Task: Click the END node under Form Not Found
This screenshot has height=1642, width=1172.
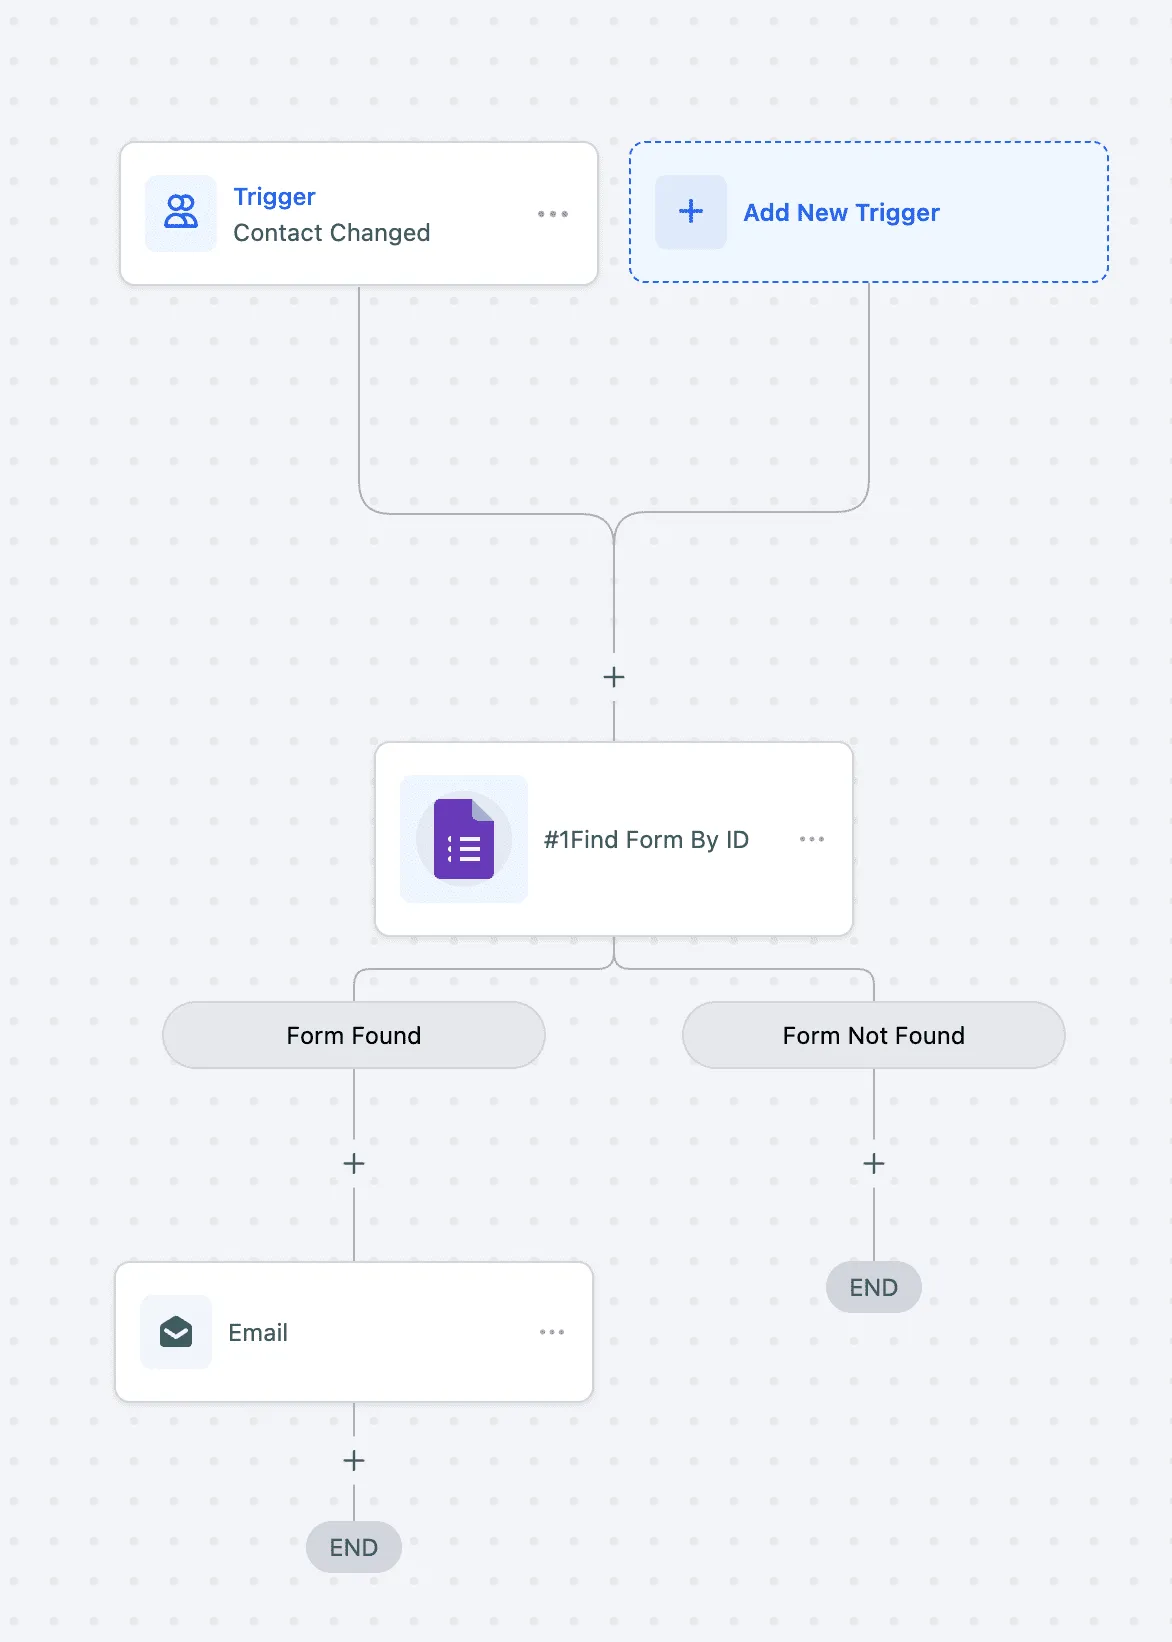Action: point(873,1287)
